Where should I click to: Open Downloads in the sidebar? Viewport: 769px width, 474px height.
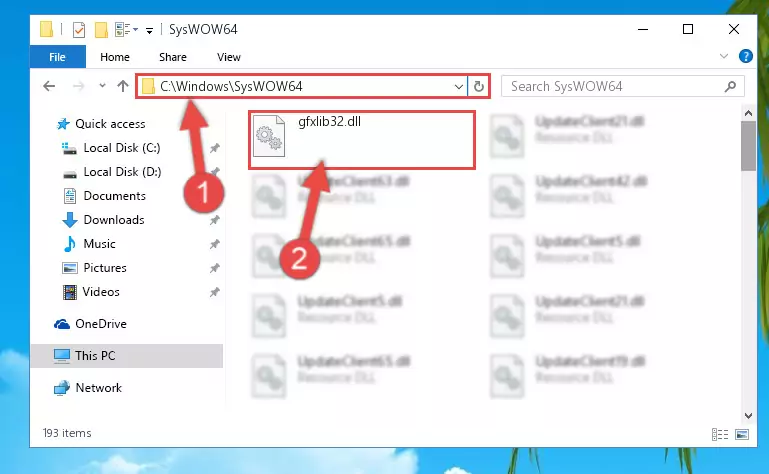coord(114,220)
